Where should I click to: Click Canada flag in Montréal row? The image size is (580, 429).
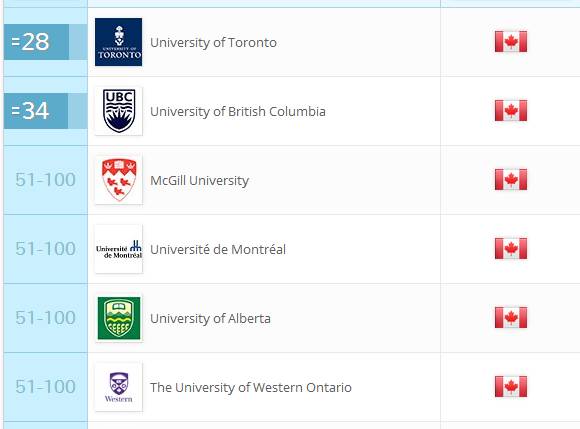tap(511, 249)
